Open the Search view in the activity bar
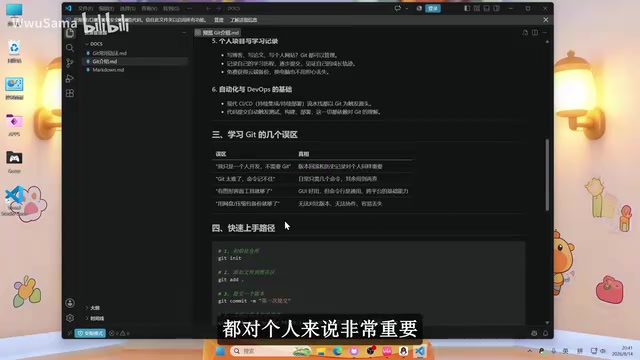Viewport: 640px width, 360px height. (70, 48)
